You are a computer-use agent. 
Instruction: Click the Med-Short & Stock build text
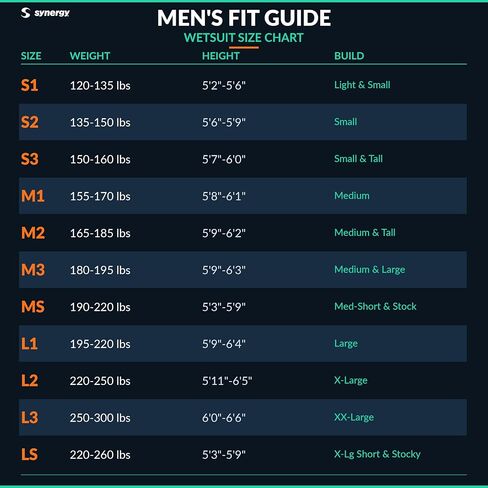(375, 306)
